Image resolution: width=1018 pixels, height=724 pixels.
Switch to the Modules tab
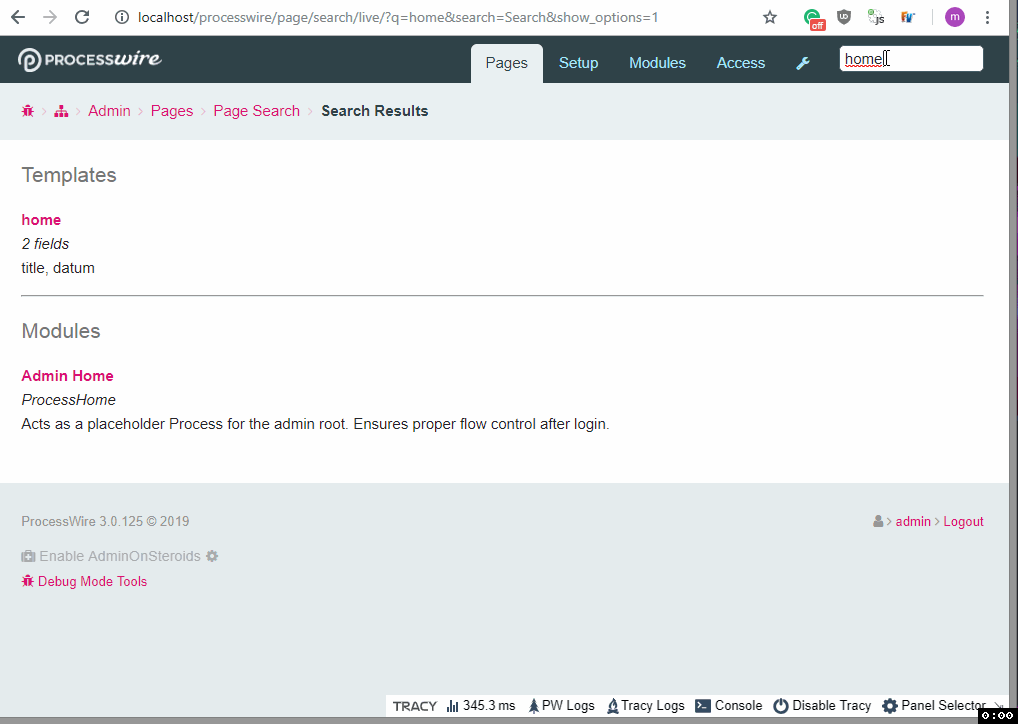pos(657,62)
